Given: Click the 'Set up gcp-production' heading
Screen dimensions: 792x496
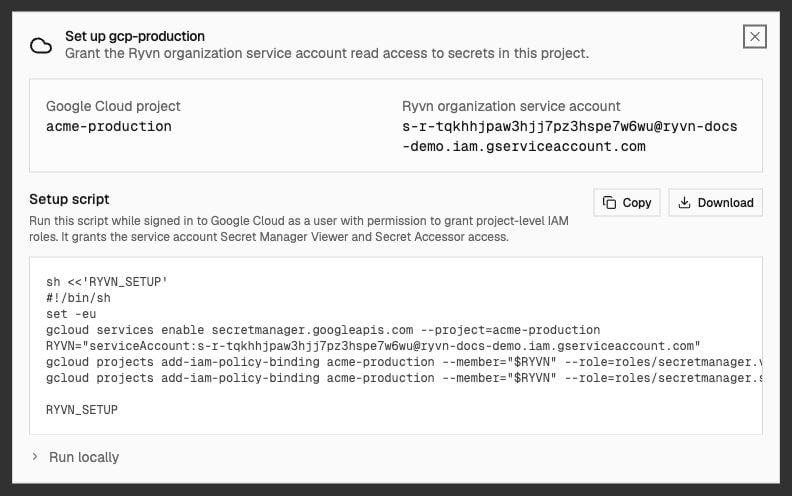Looking at the screenshot, I should pos(135,36).
